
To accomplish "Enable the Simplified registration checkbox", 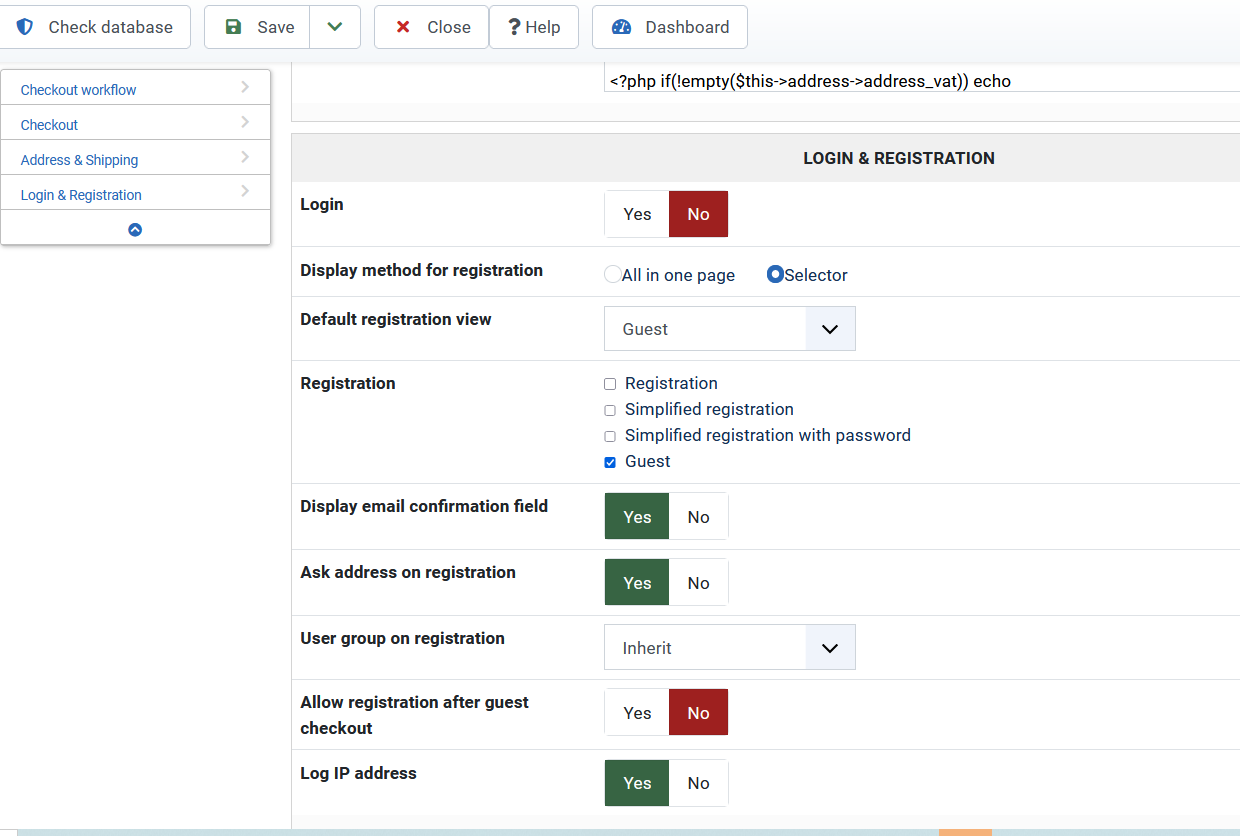I will (610, 410).
